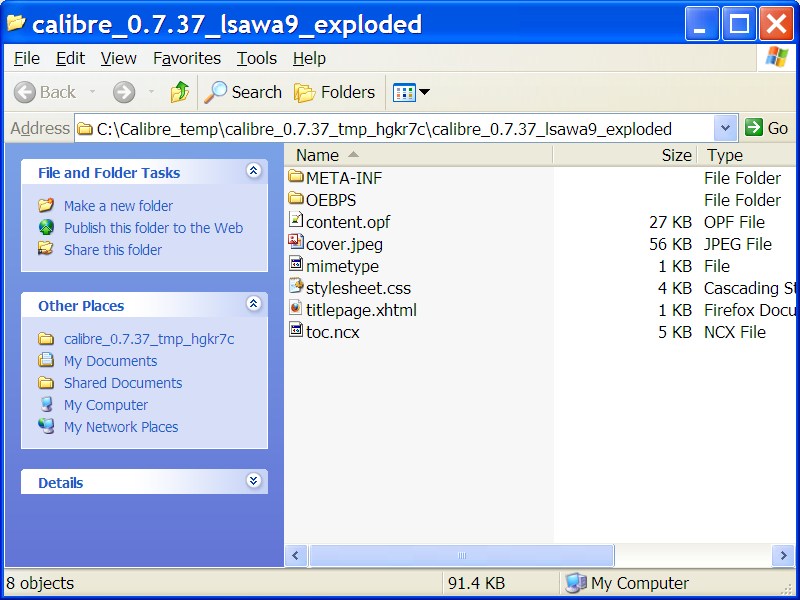Screen dimensions: 800x600
Task: Click the Windows flag logo
Action: click(x=777, y=57)
